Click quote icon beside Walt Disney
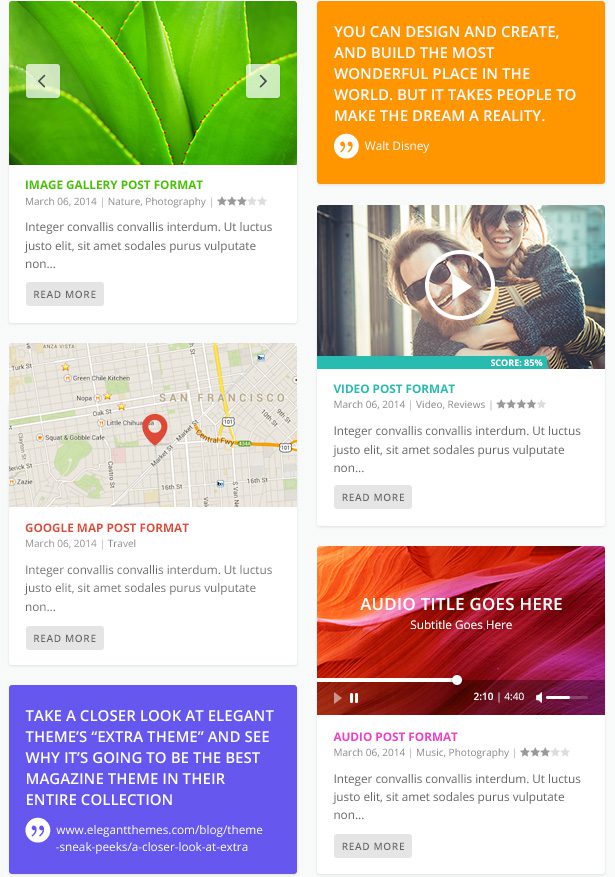The height and width of the screenshot is (877, 615). [x=346, y=147]
